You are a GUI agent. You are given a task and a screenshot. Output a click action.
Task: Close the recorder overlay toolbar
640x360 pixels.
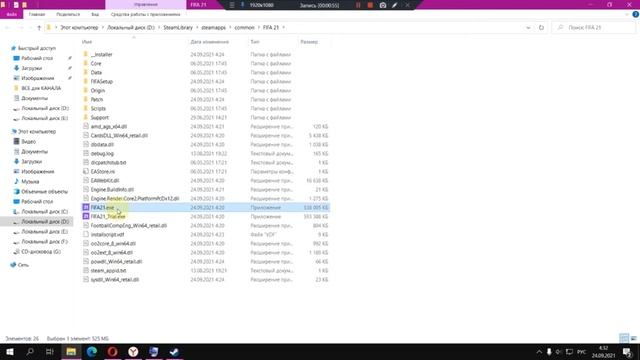407,5
